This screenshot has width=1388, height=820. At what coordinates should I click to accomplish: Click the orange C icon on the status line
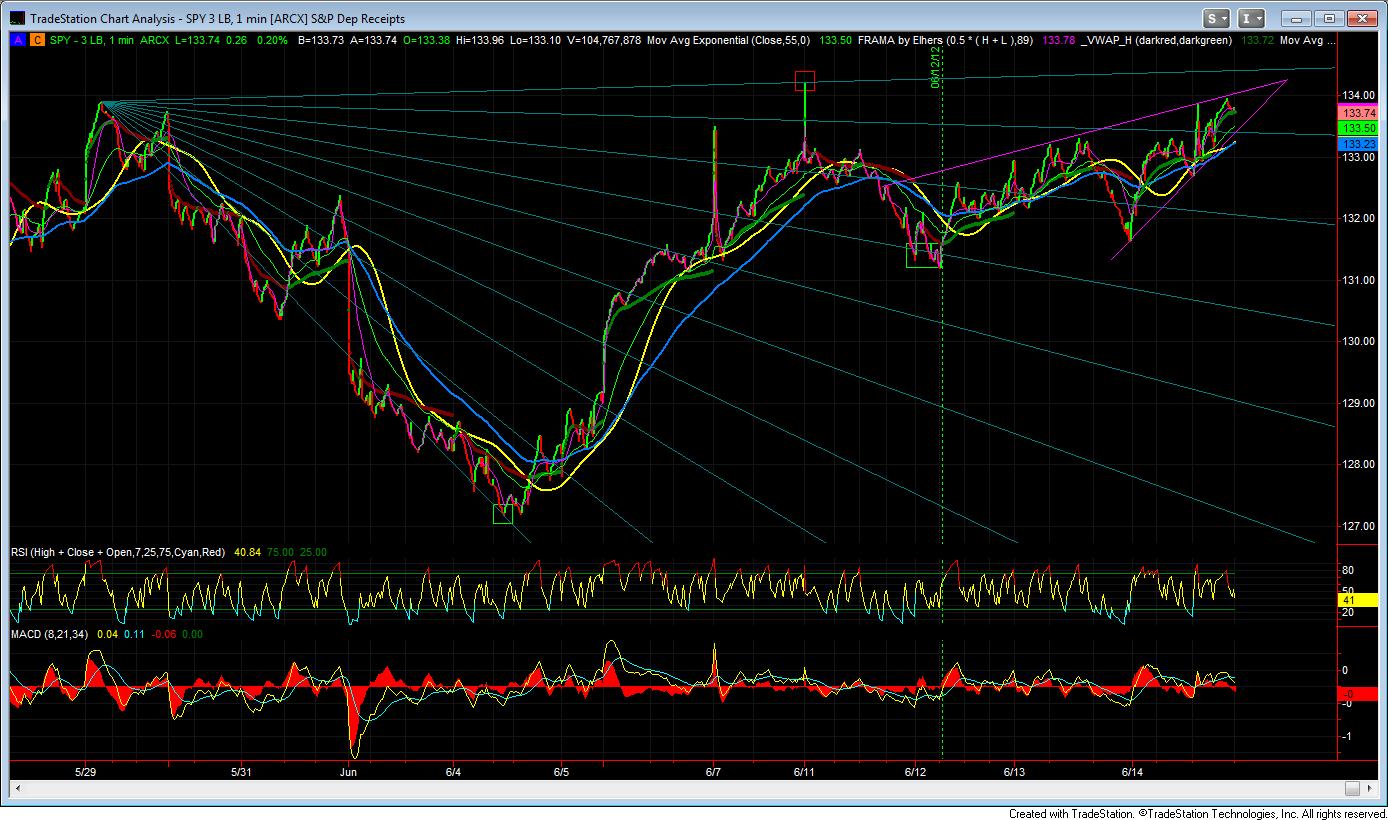(36, 40)
